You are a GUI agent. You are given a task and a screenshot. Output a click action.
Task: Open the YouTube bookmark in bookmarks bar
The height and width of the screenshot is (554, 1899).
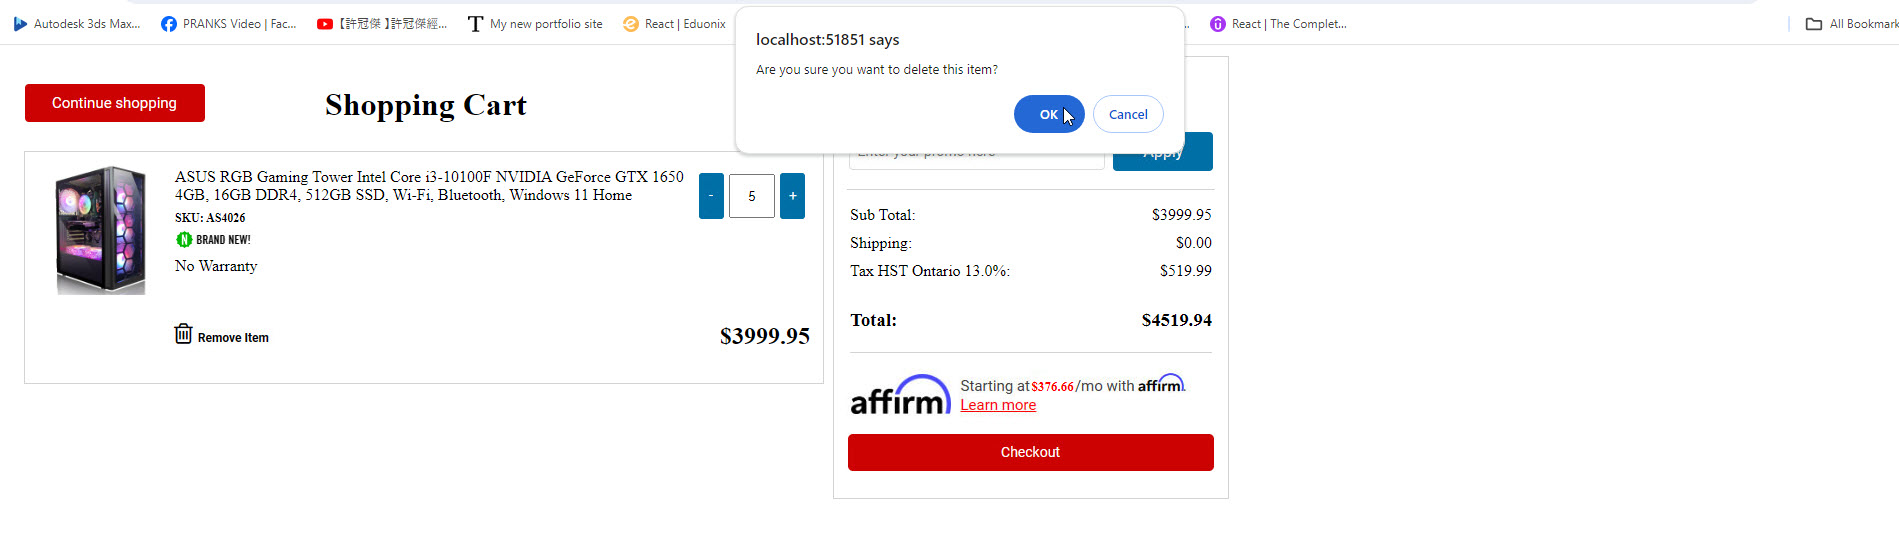(382, 24)
